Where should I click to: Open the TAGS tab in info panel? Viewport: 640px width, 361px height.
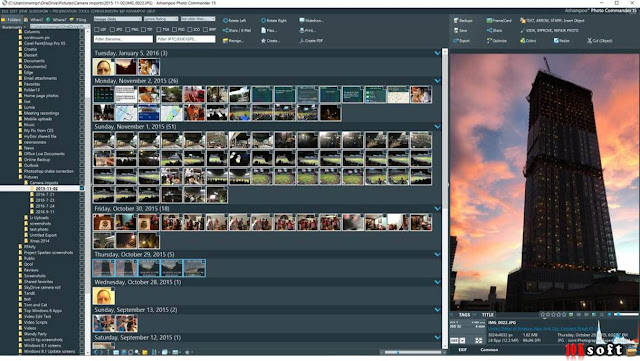[464, 315]
